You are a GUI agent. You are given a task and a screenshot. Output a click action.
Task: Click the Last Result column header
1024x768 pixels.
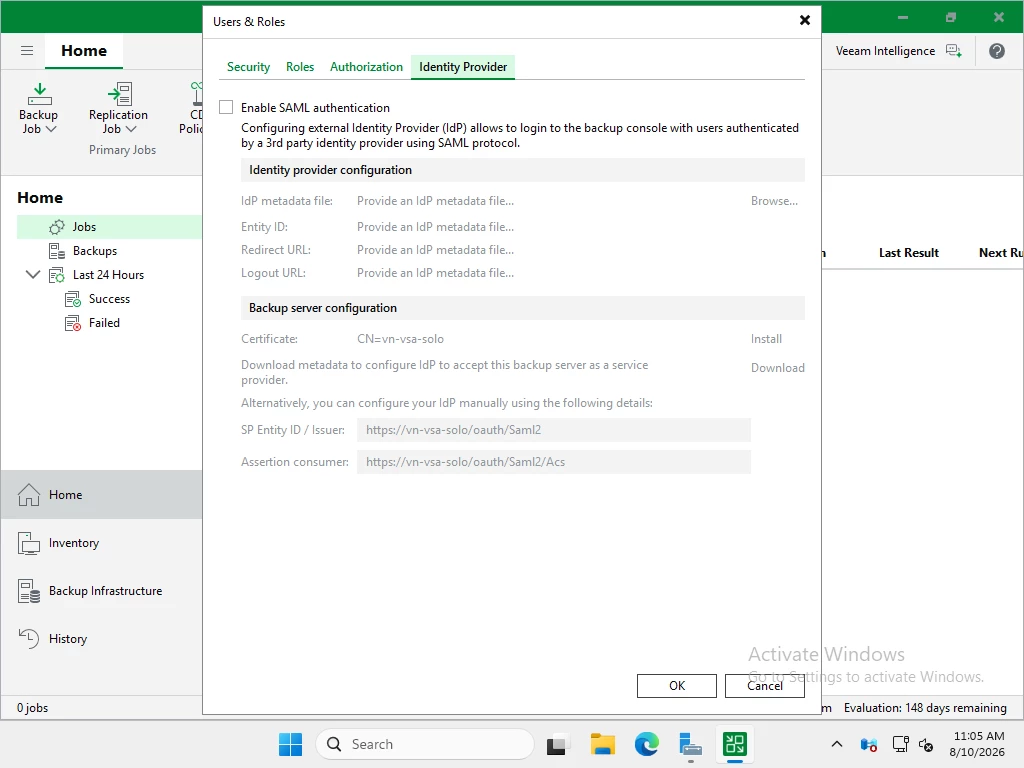tap(908, 253)
